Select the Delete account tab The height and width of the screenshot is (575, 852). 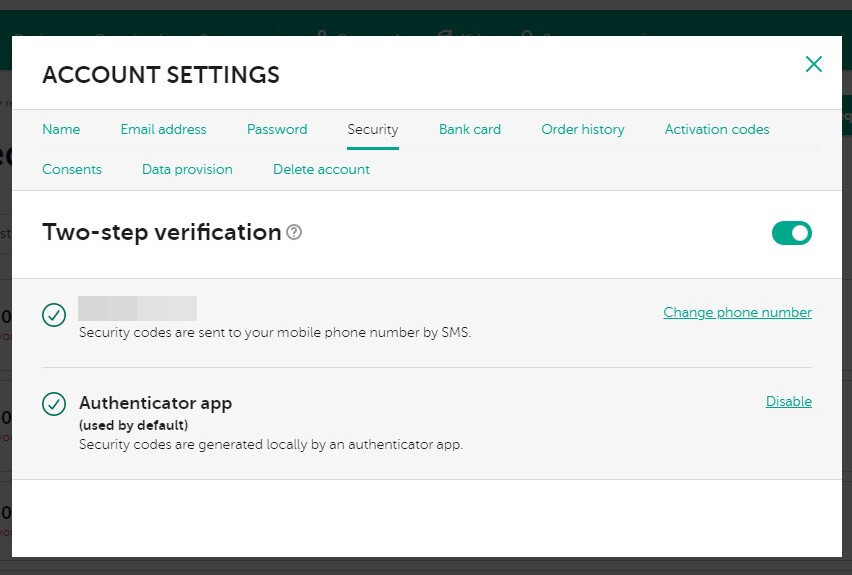point(321,169)
